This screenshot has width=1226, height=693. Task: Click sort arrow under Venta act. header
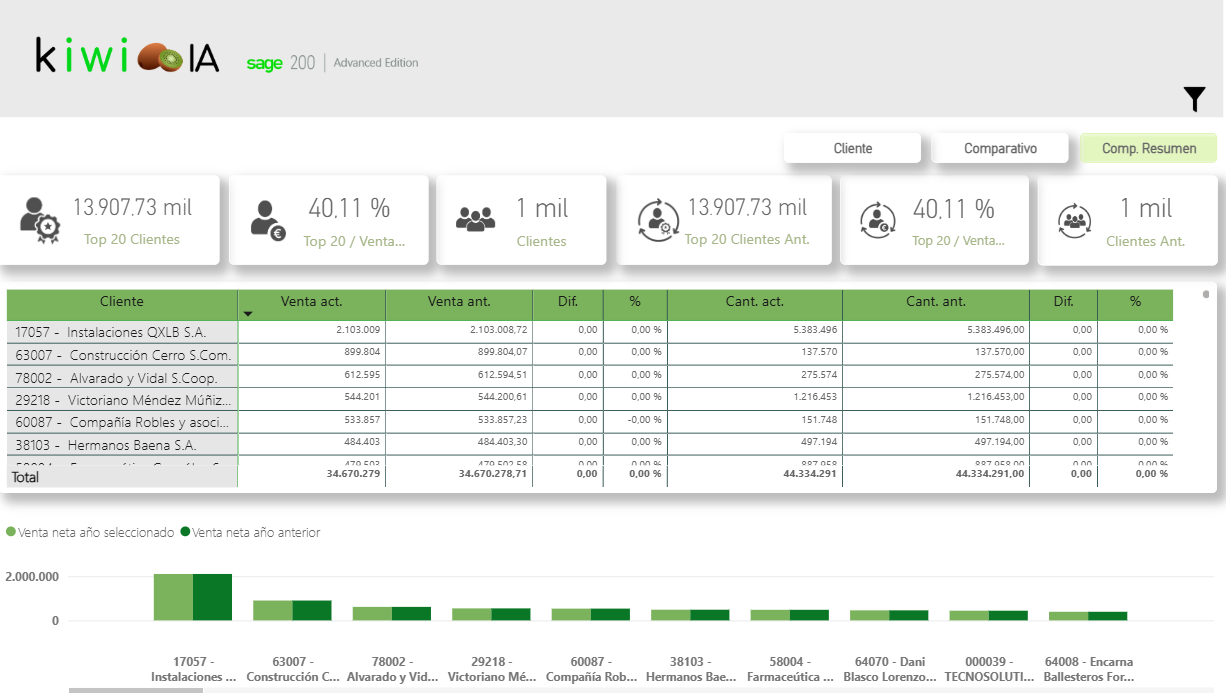click(x=248, y=314)
